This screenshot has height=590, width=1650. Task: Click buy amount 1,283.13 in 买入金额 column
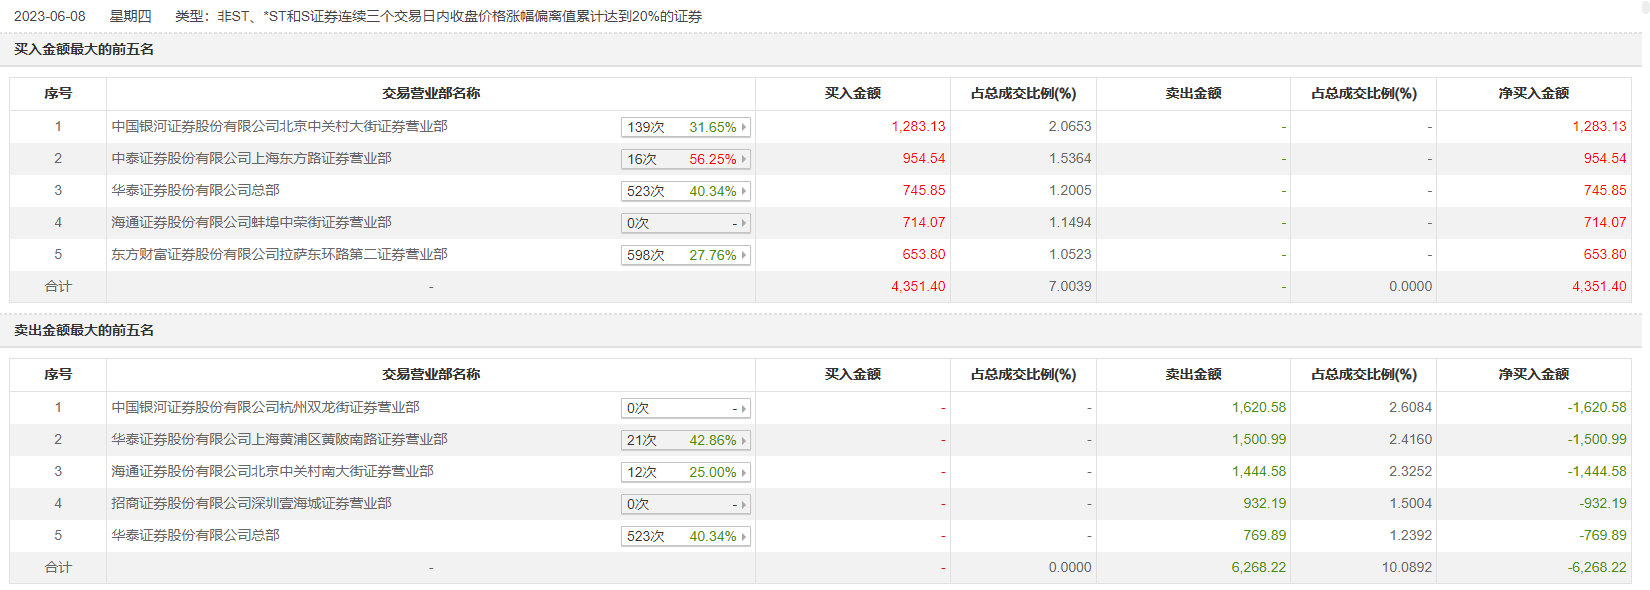tap(918, 126)
